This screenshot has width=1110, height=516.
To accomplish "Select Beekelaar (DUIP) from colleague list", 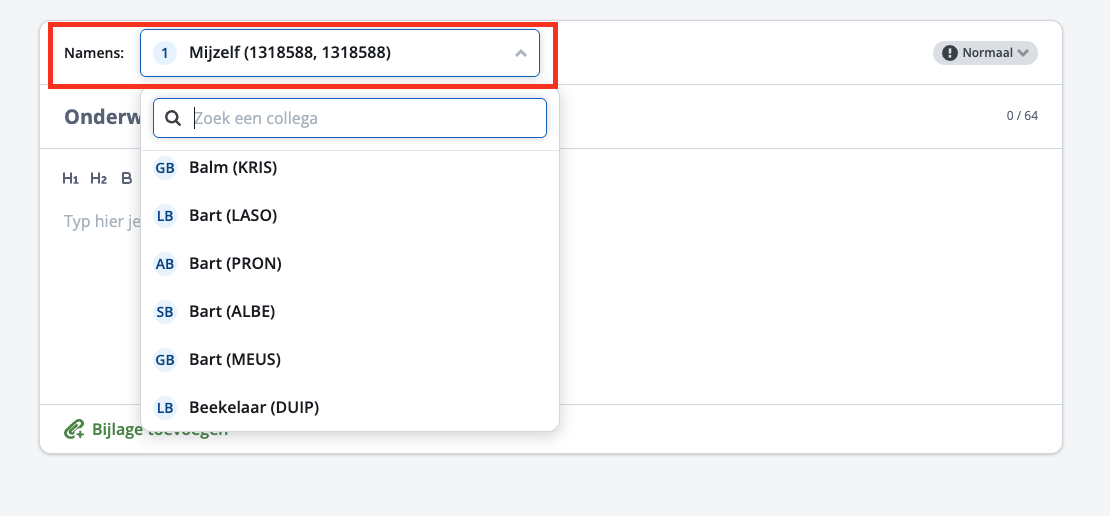I will [254, 408].
